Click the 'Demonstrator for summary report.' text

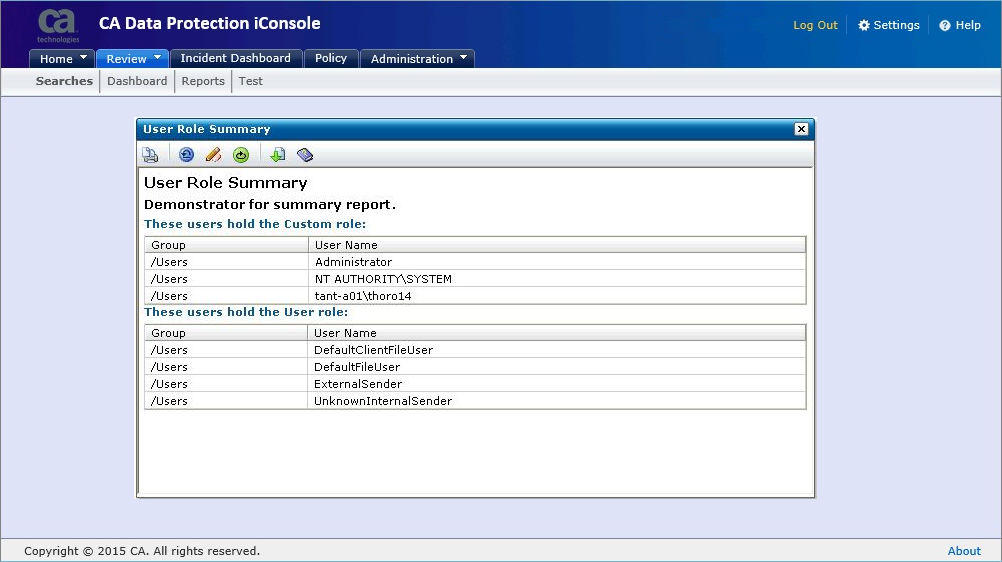270,205
